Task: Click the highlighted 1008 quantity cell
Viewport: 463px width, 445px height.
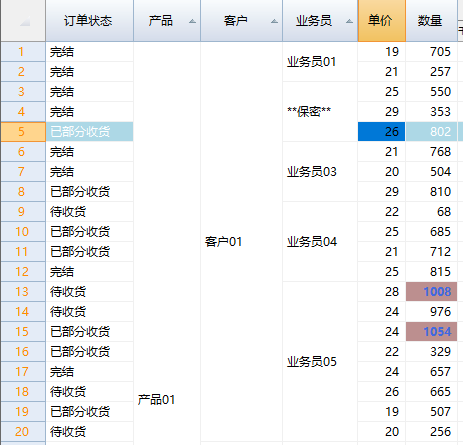Action: coord(431,292)
